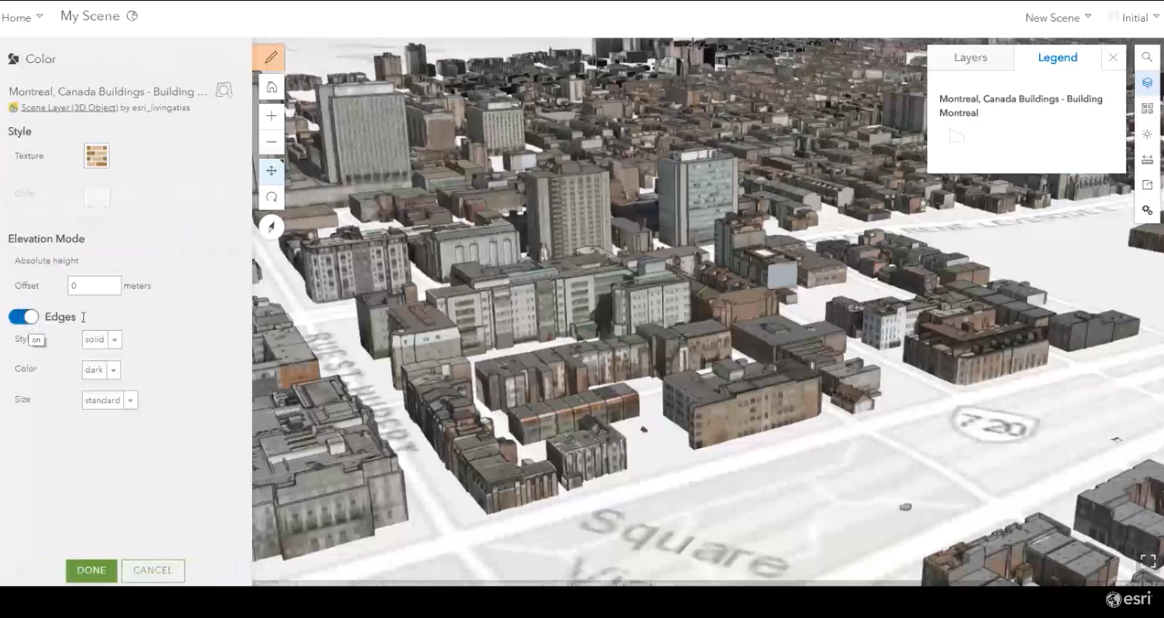Open the edge Size 'standard' dropdown
Viewport: 1164px width, 618px height.
click(x=109, y=400)
